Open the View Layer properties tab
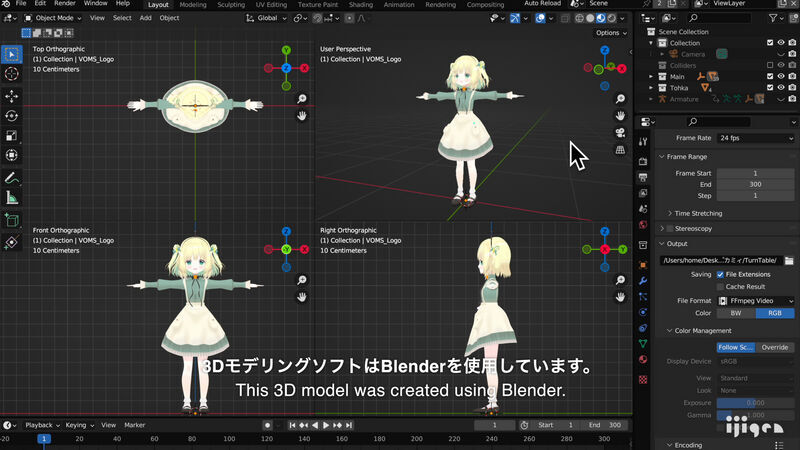 click(x=643, y=193)
